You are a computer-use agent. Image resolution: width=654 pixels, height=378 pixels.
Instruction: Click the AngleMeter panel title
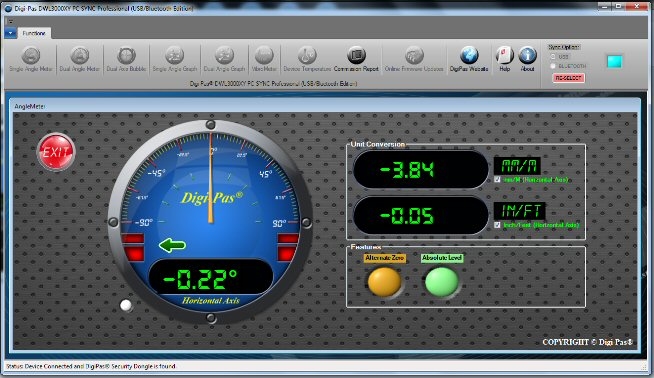30,106
